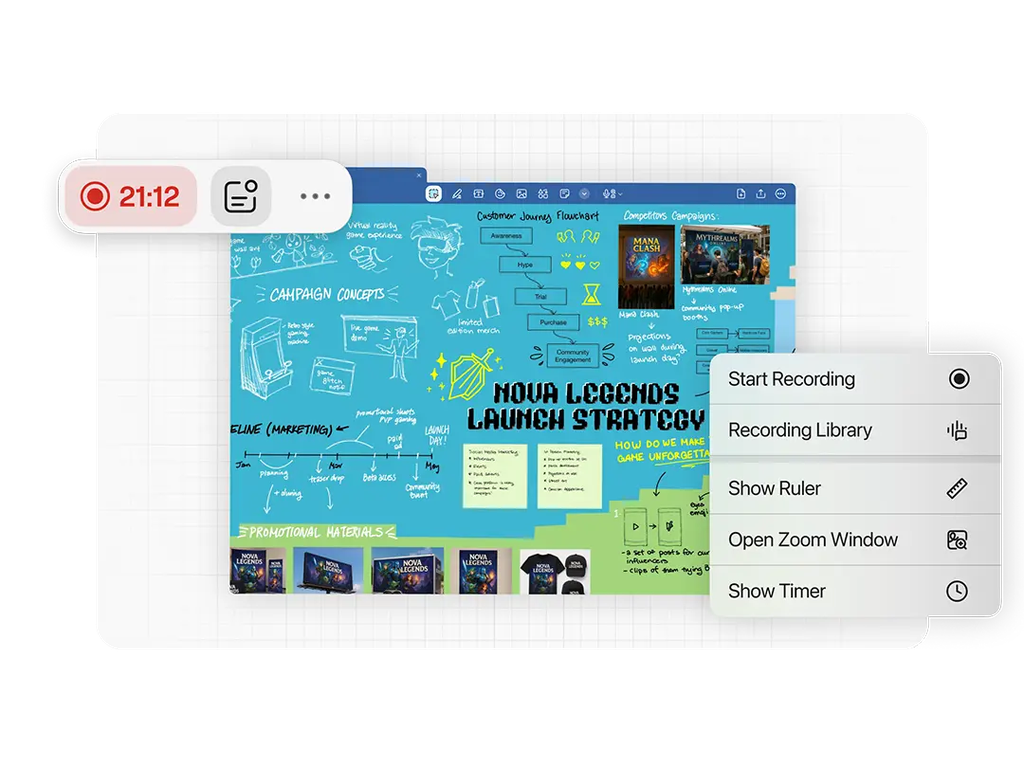
Task: Open the elements tool with four shapes
Action: [543, 193]
